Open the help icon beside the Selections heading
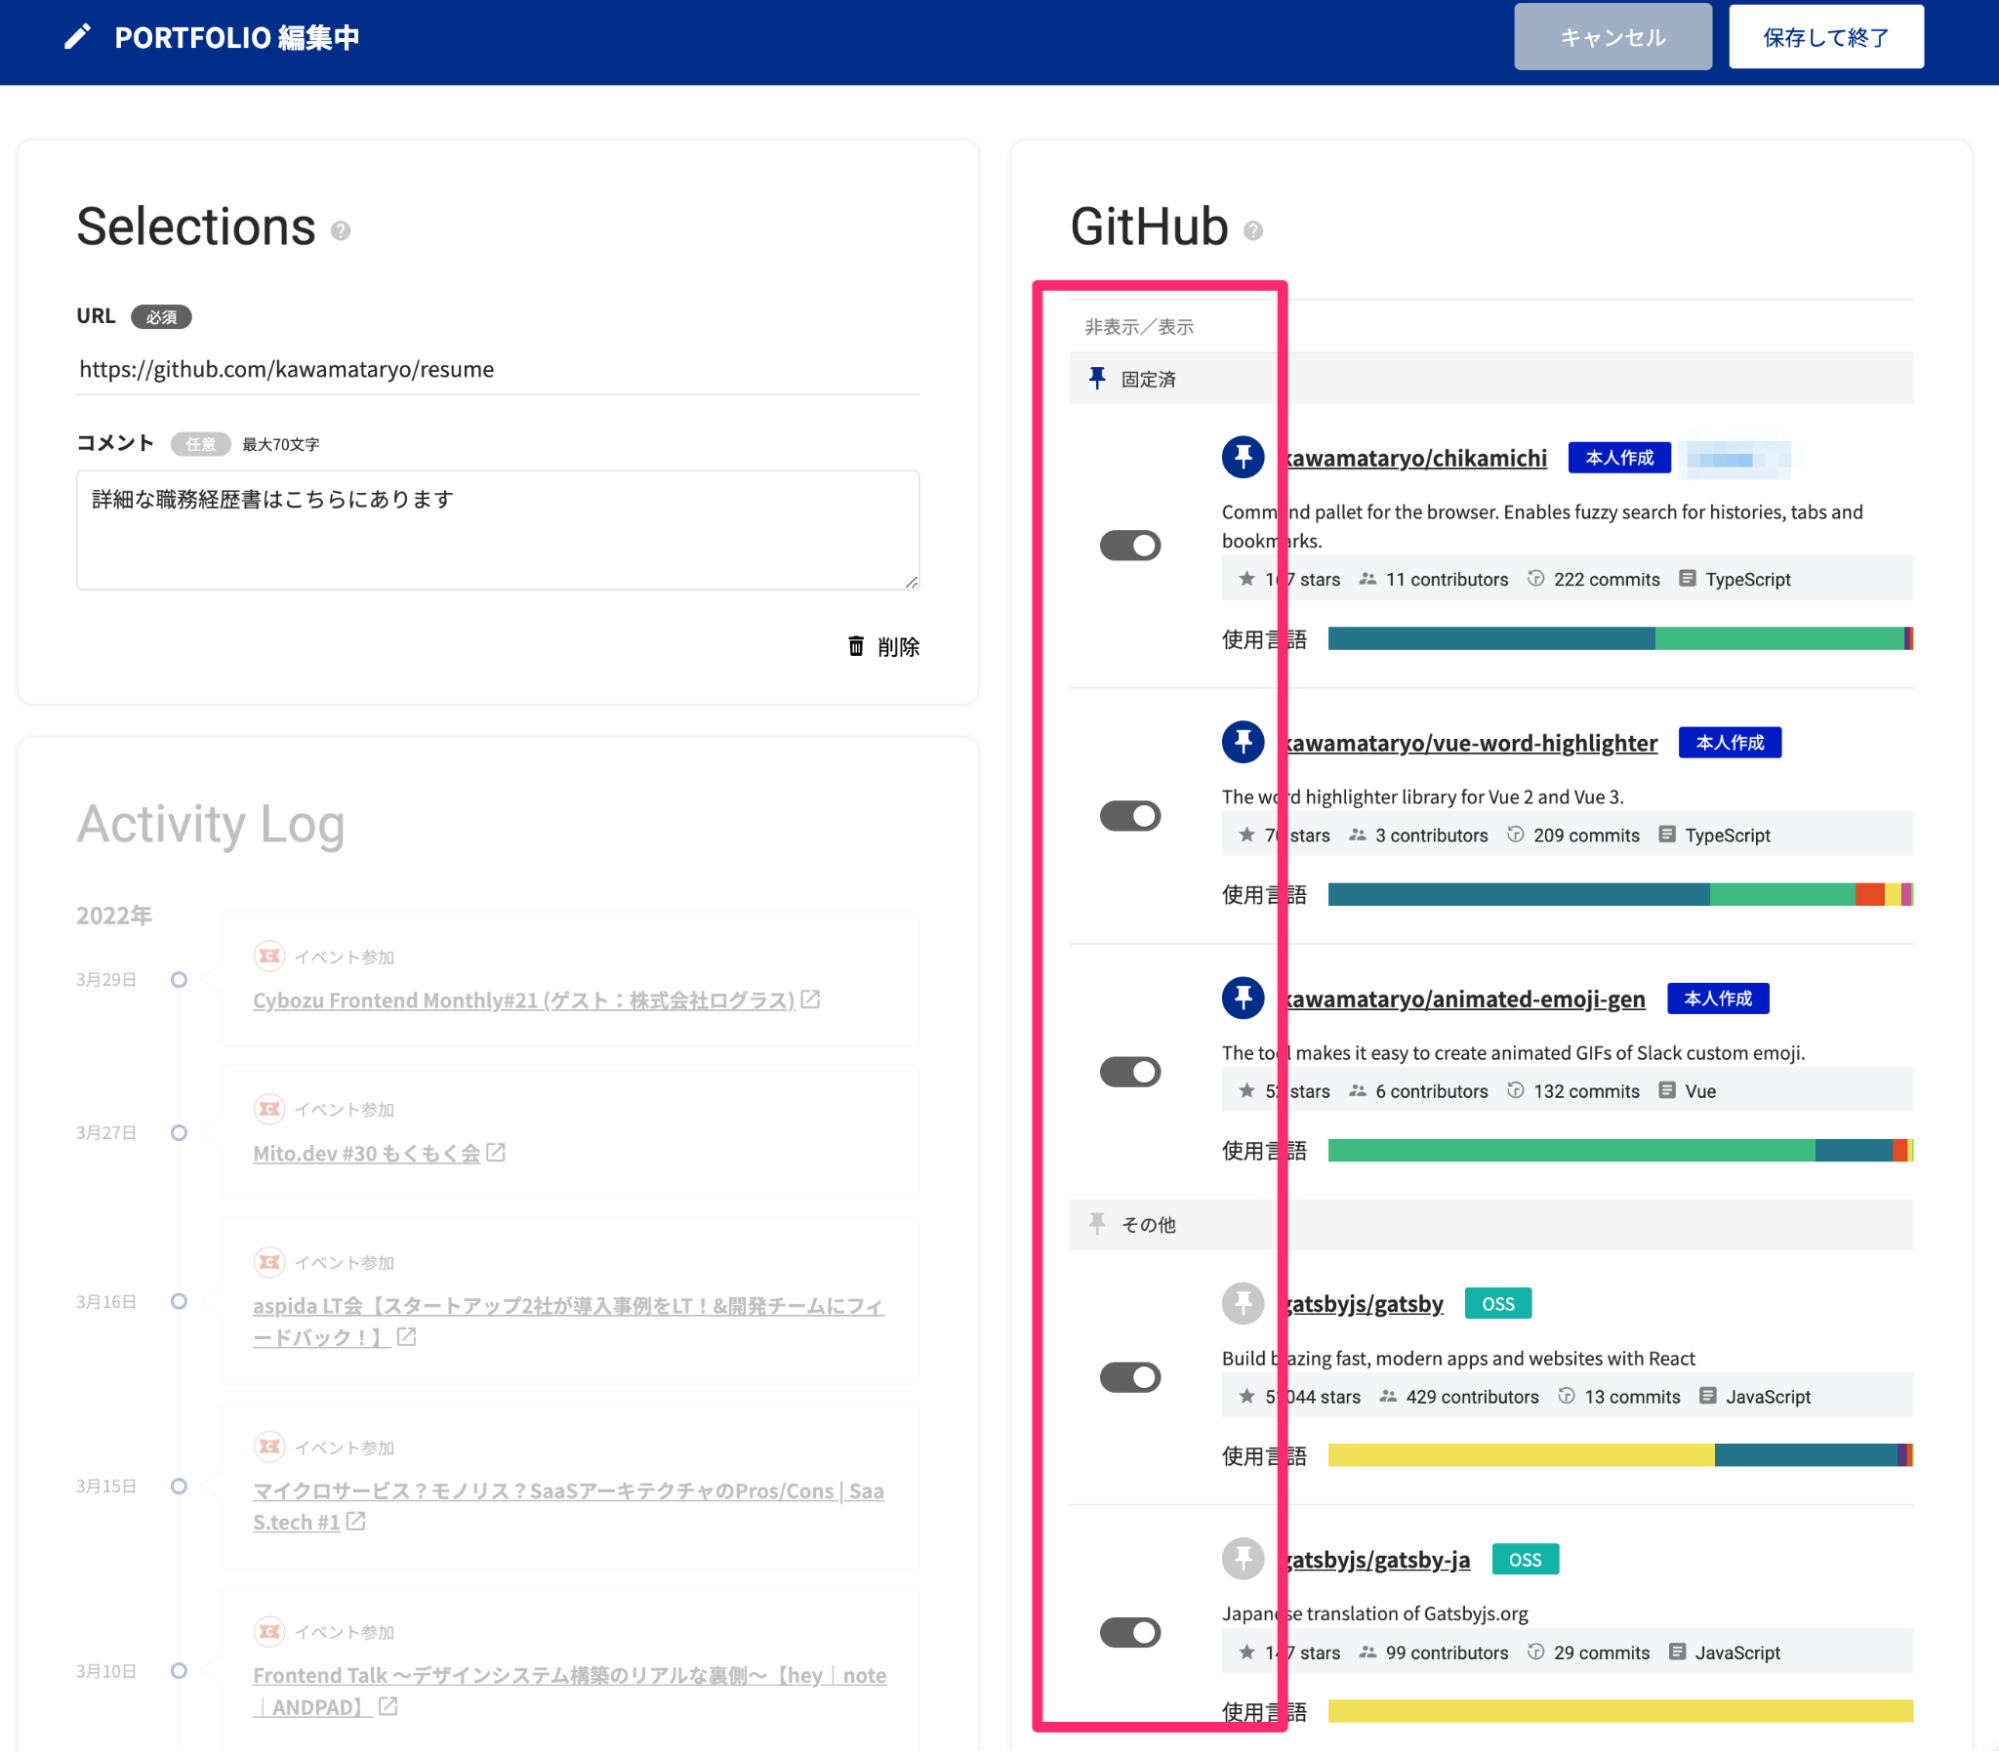The image size is (1999, 1752). (x=340, y=231)
